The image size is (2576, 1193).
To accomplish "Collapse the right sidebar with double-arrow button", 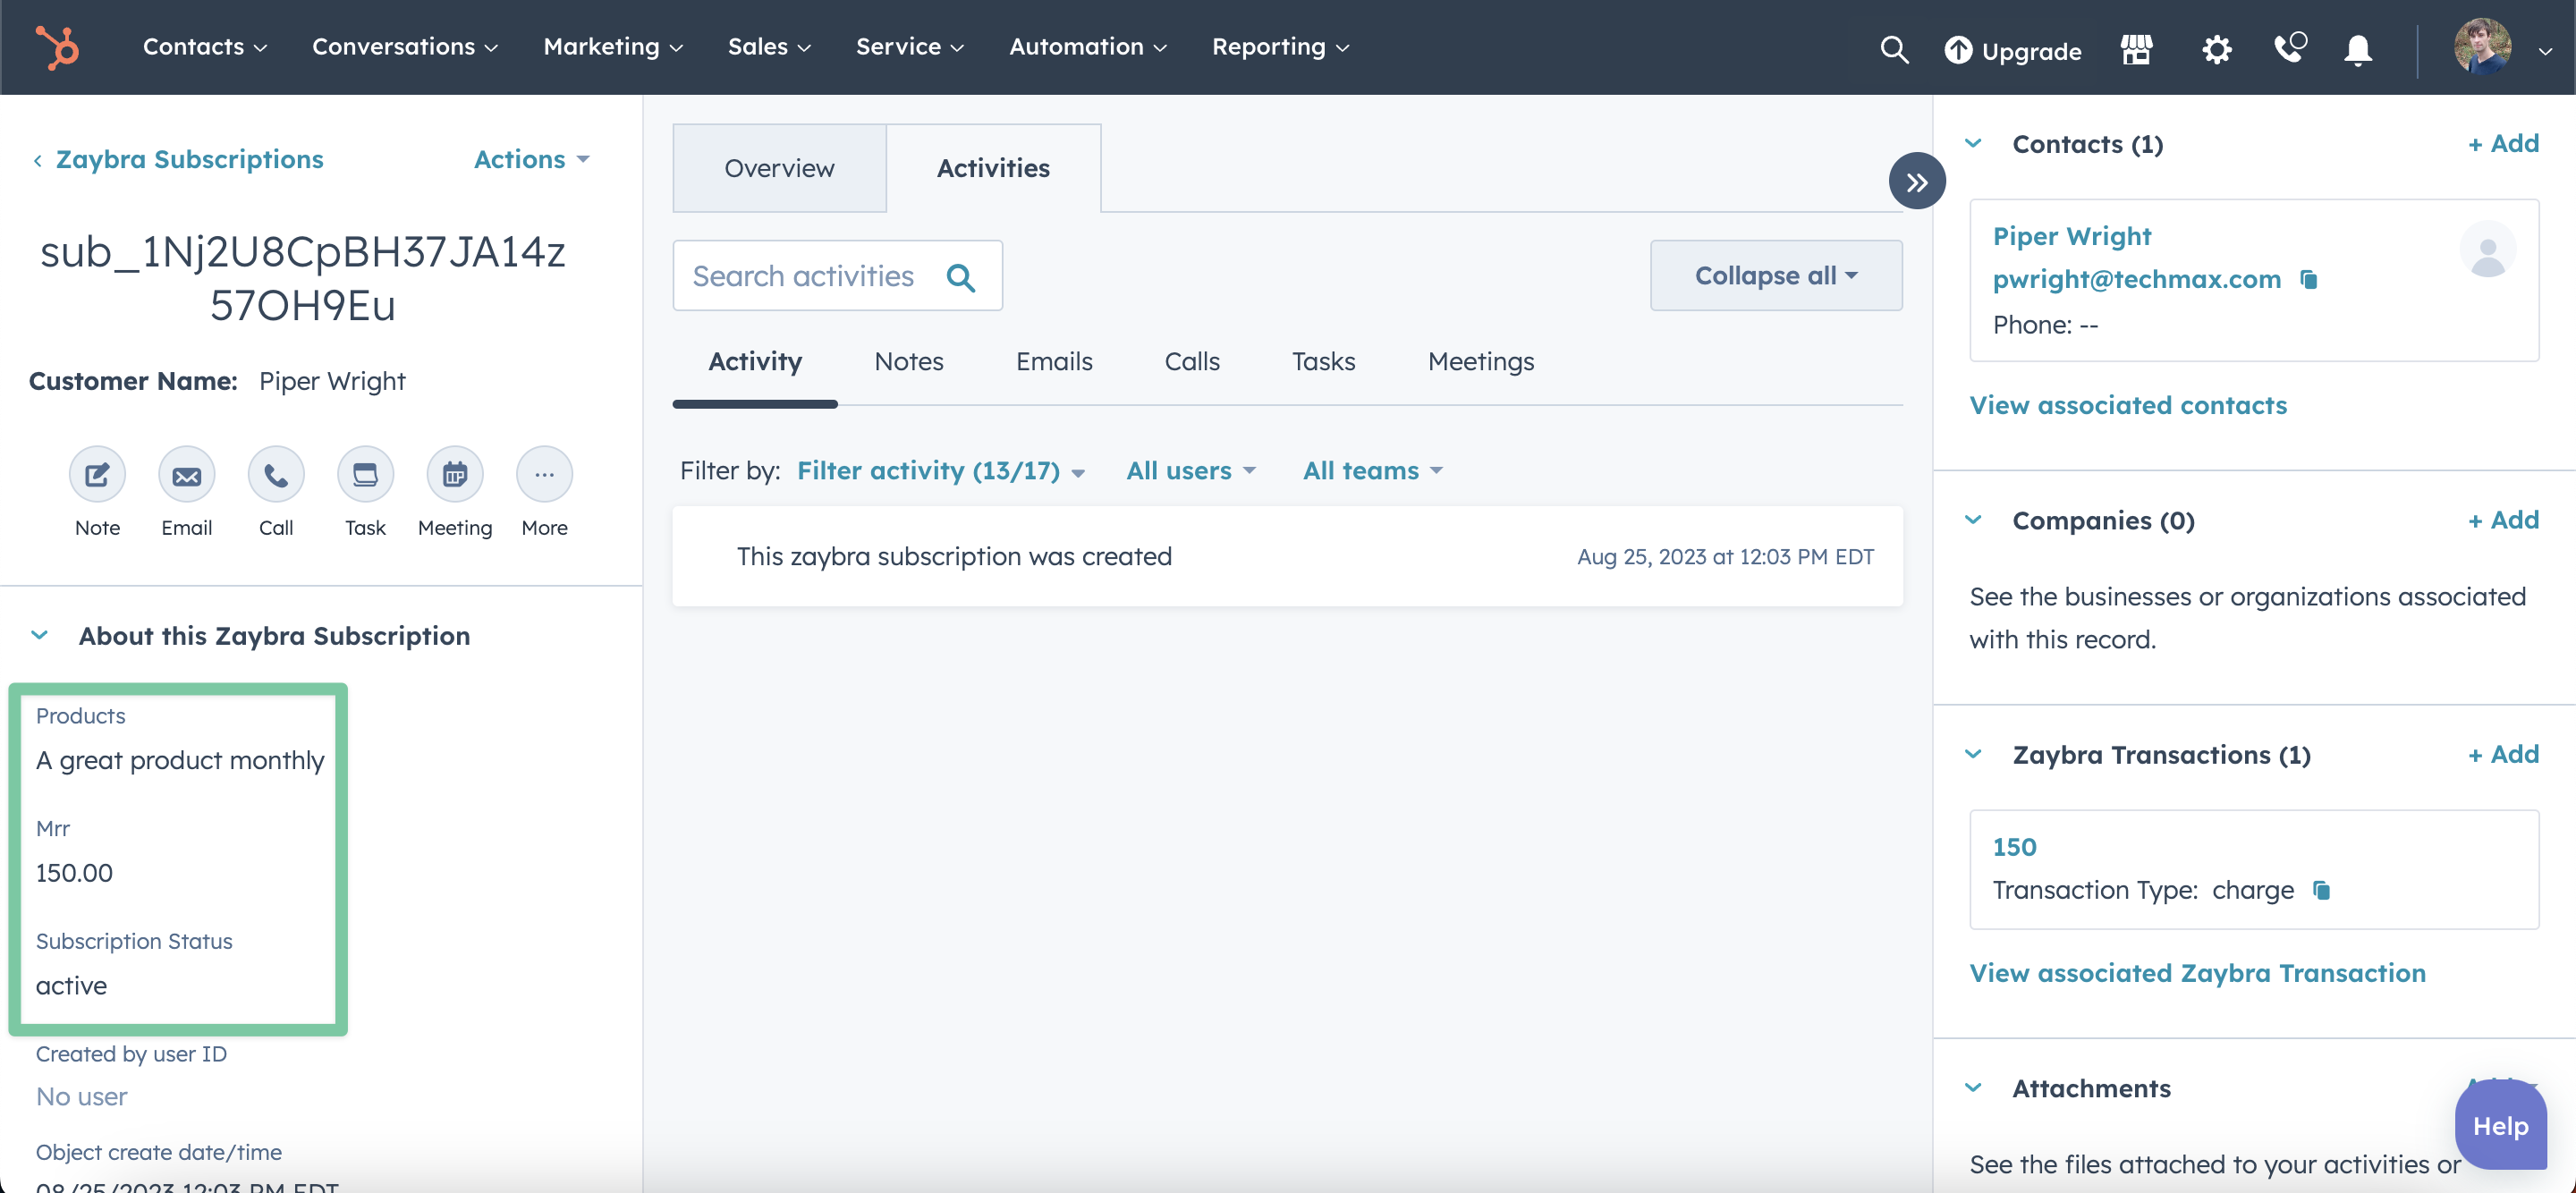I will [1916, 181].
